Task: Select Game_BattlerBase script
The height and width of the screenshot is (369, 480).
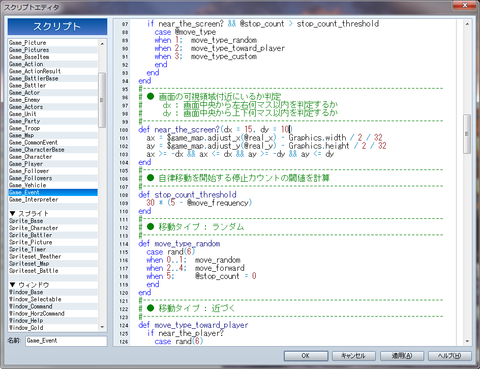Action: pos(53,78)
